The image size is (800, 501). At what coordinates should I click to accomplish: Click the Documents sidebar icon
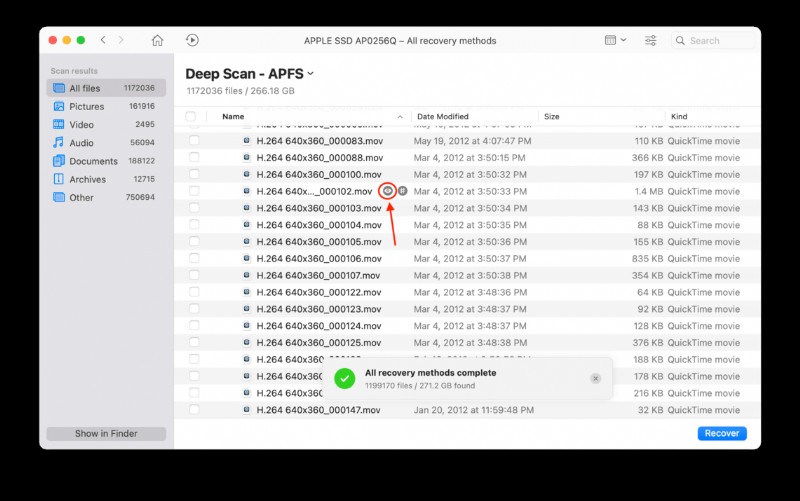click(x=59, y=161)
